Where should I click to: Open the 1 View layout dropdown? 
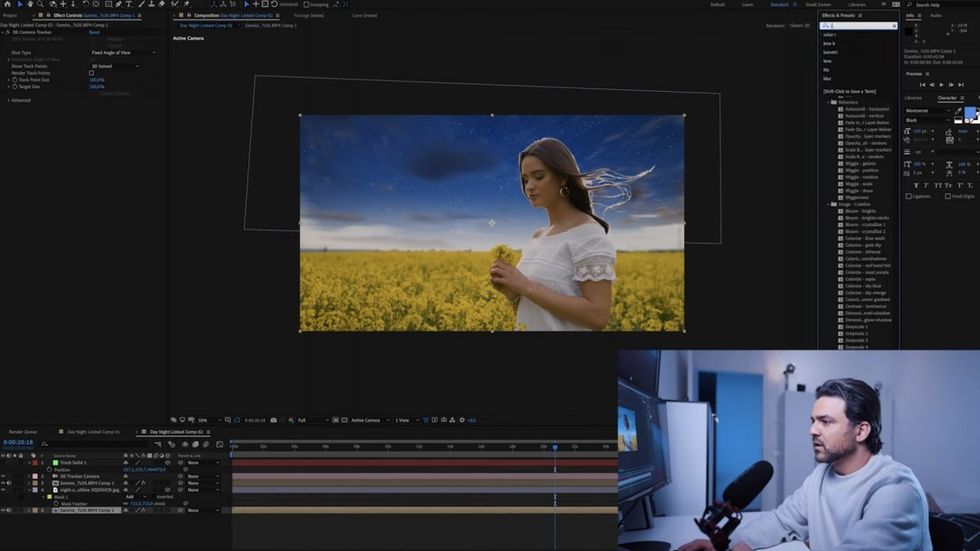[x=406, y=420]
